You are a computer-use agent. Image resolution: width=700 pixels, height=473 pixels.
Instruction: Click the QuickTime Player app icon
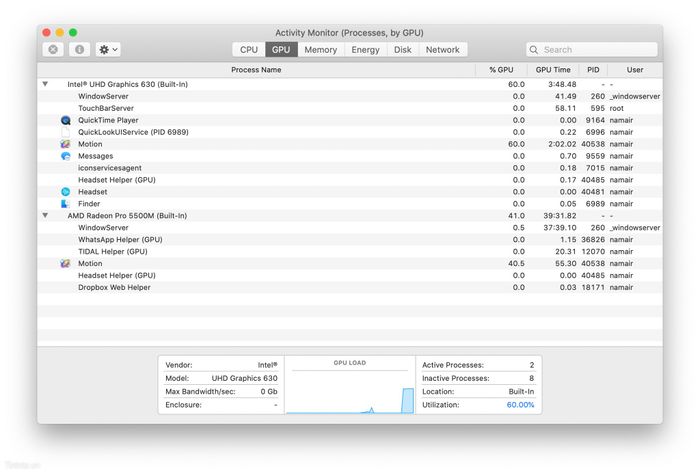66,120
